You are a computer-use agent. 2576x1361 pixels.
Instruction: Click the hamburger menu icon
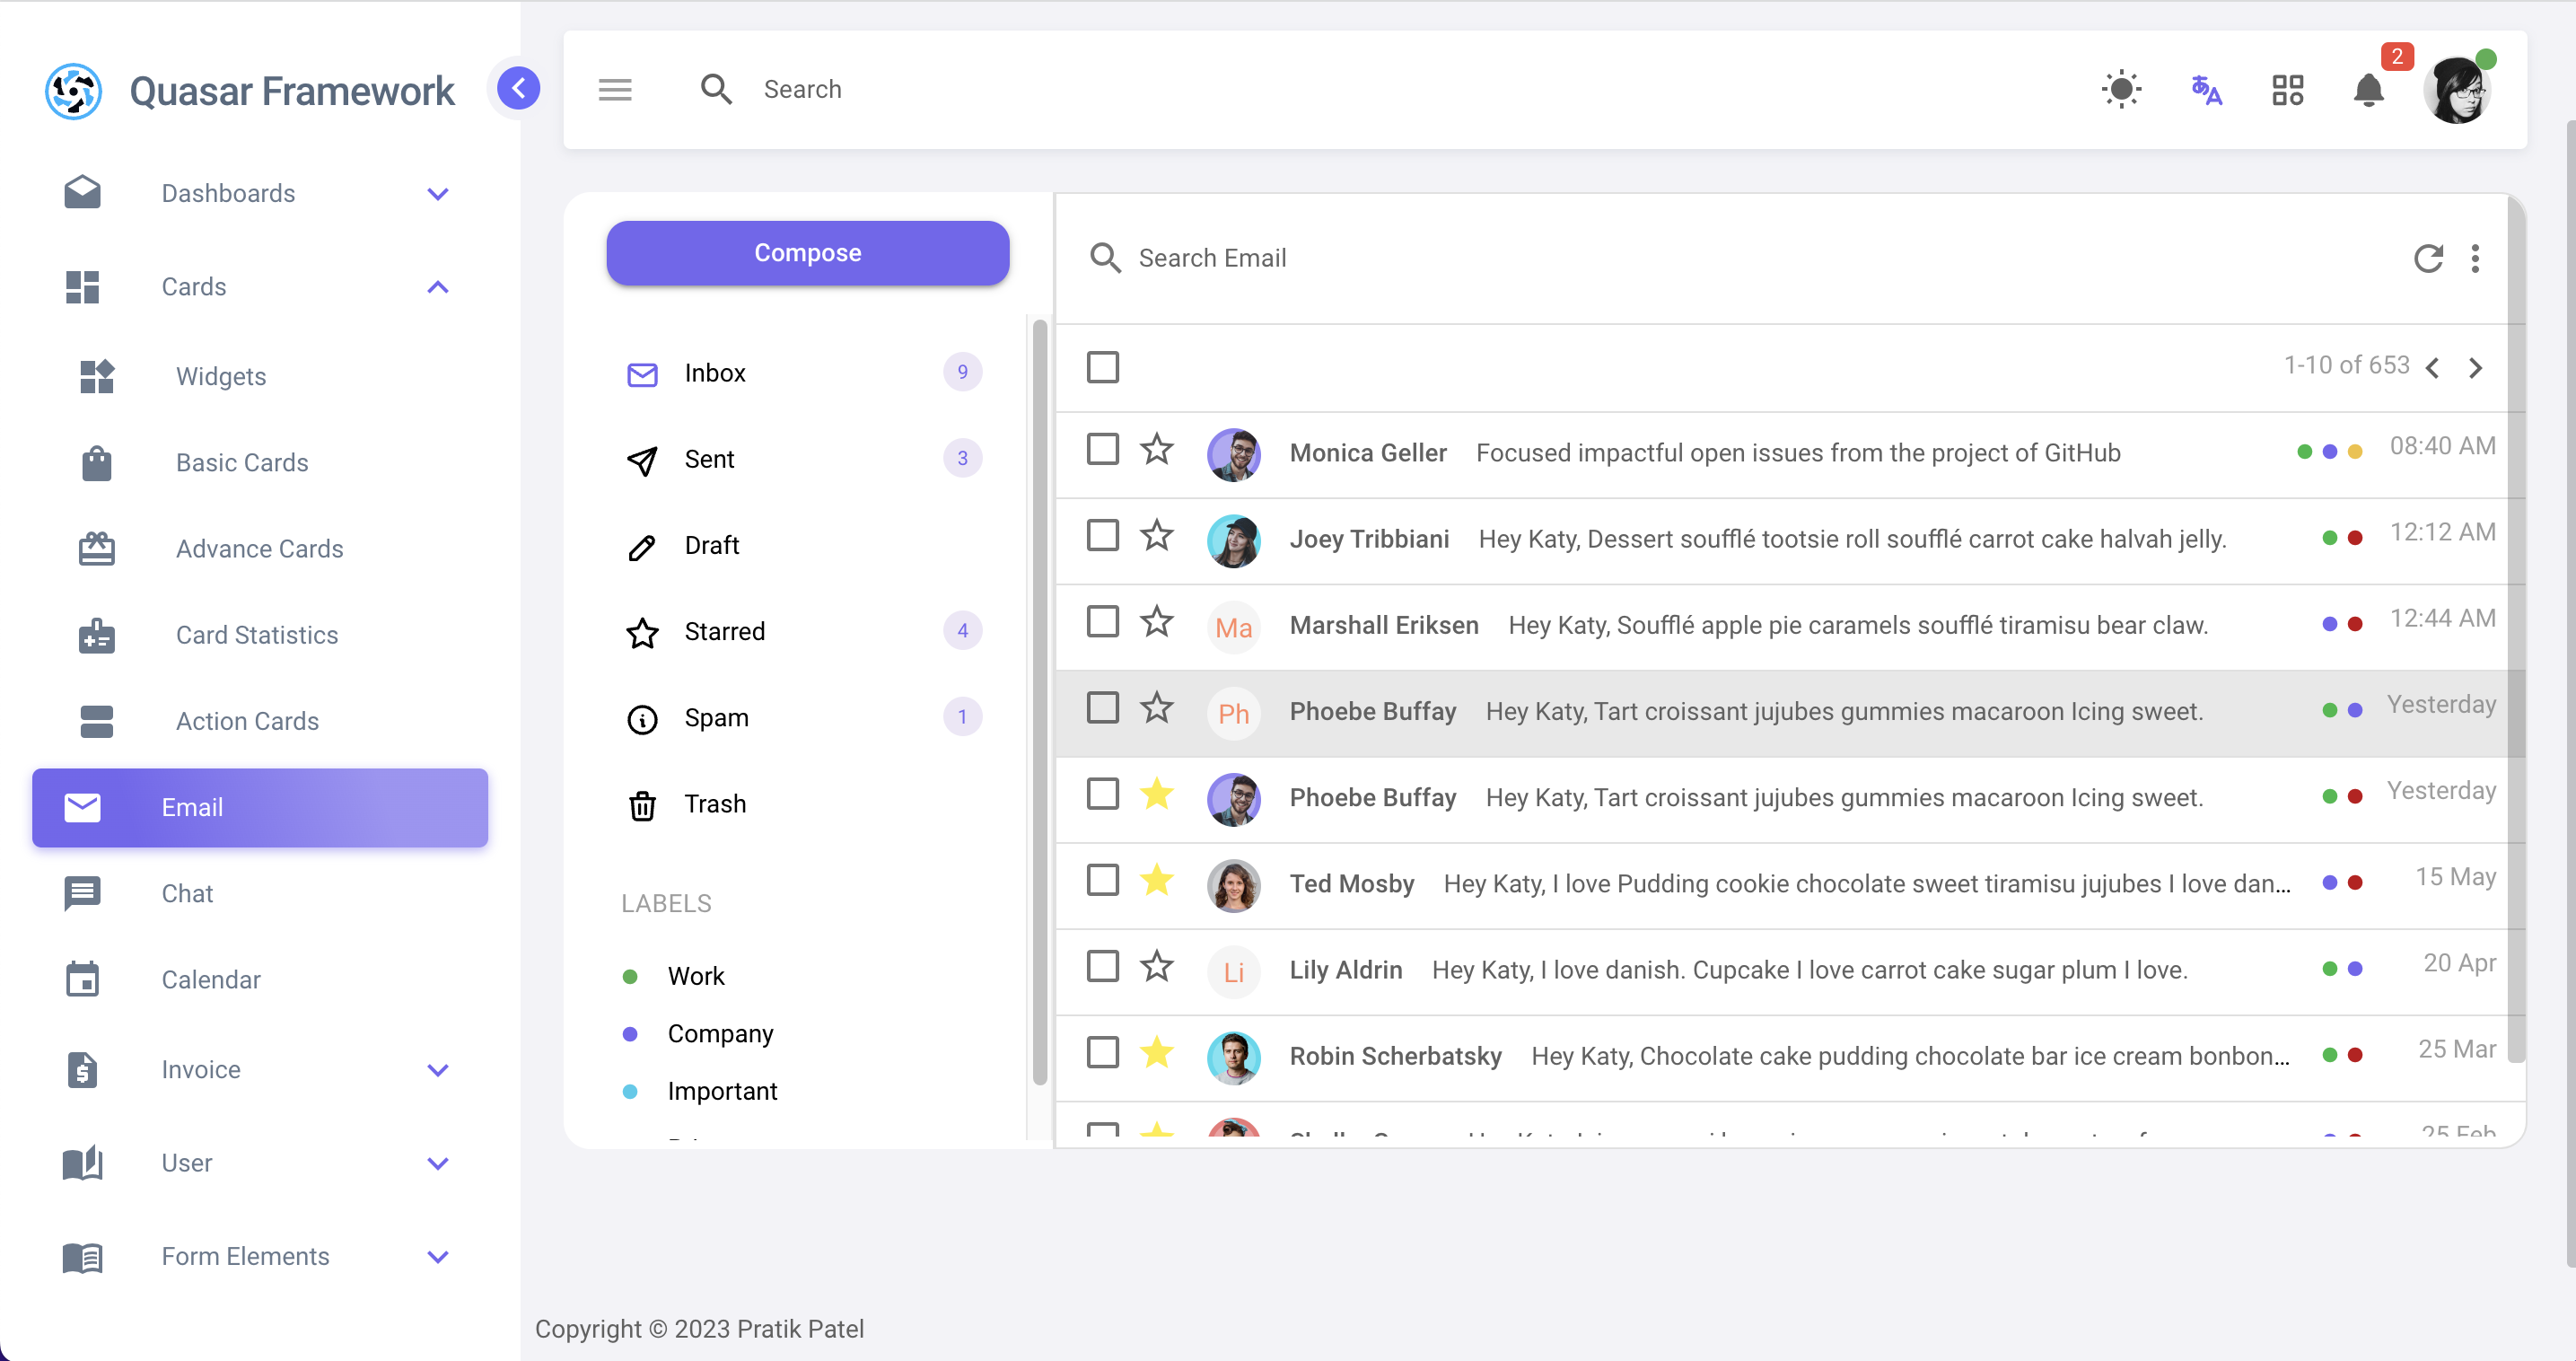[x=615, y=90]
